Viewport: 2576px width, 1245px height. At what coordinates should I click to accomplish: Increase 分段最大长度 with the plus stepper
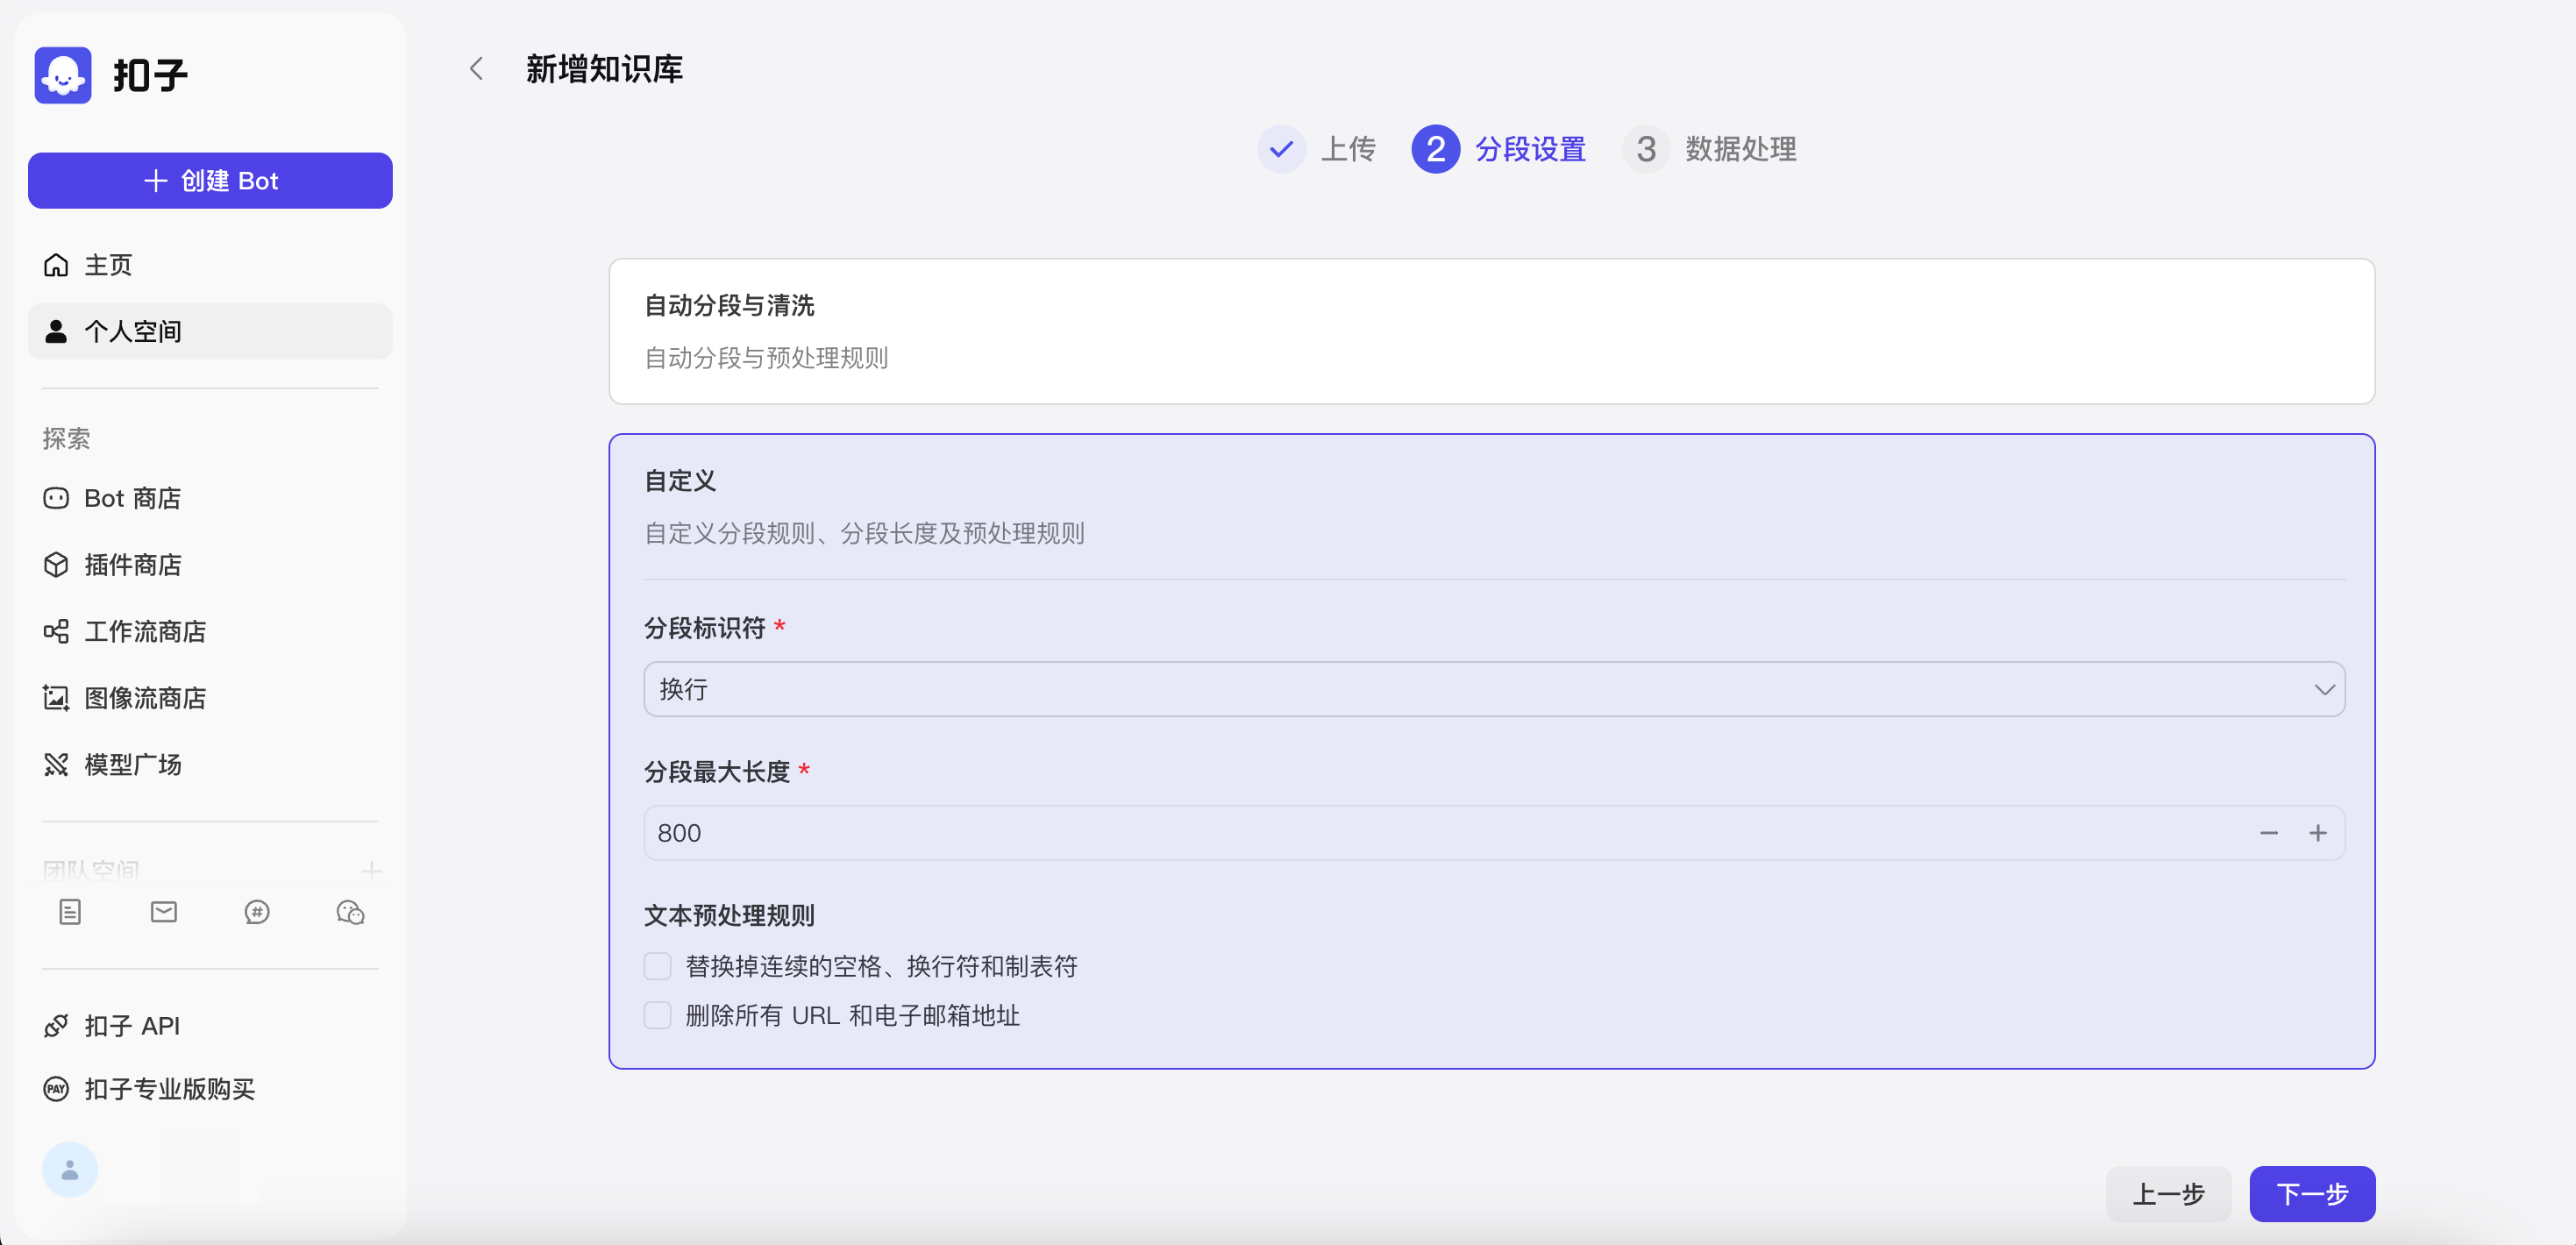coord(2319,832)
